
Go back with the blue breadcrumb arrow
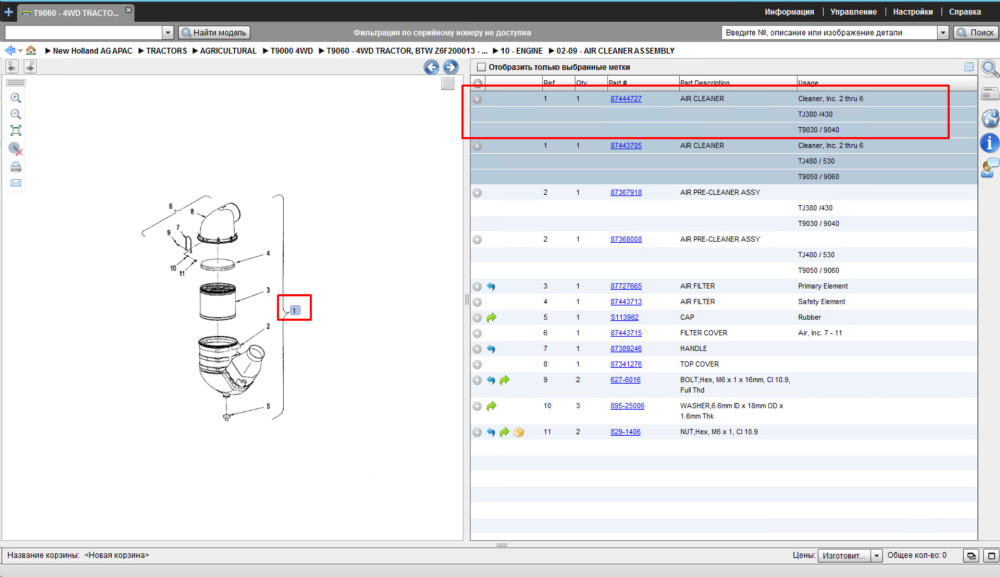tap(10, 50)
